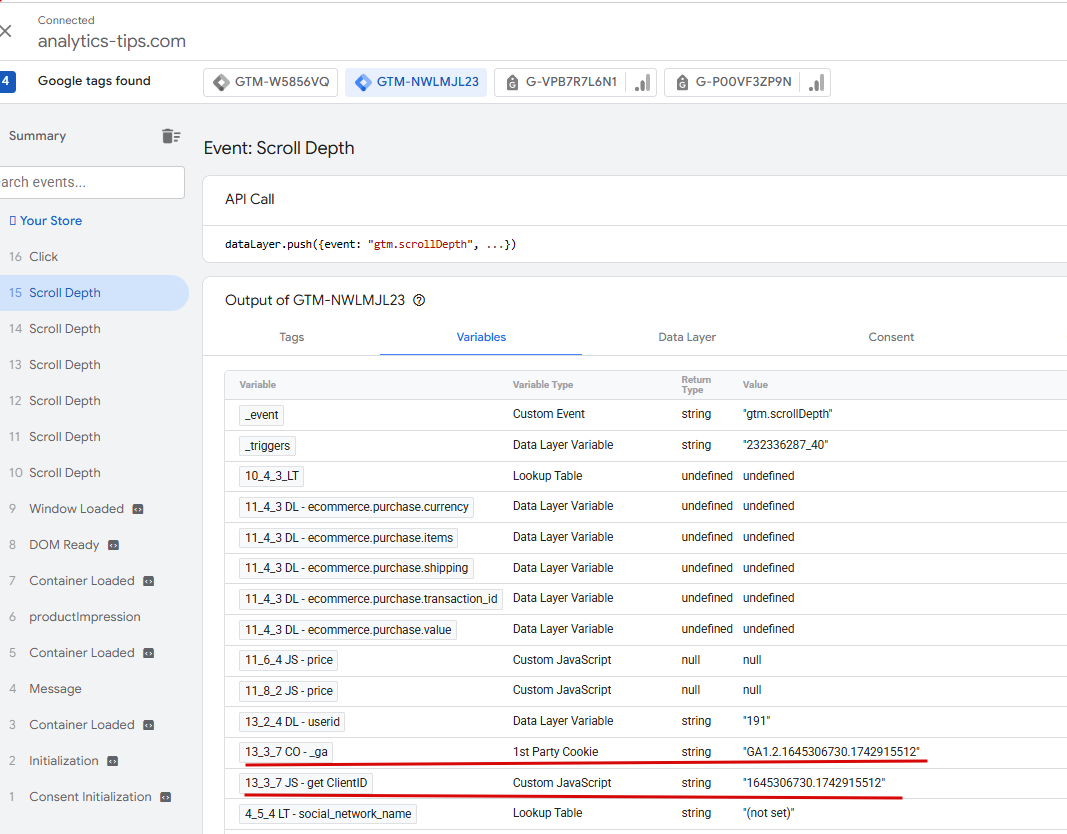Screen dimensions: 1067x834
Task: Click the 13_2_4 DL - userid variable
Action: point(292,722)
